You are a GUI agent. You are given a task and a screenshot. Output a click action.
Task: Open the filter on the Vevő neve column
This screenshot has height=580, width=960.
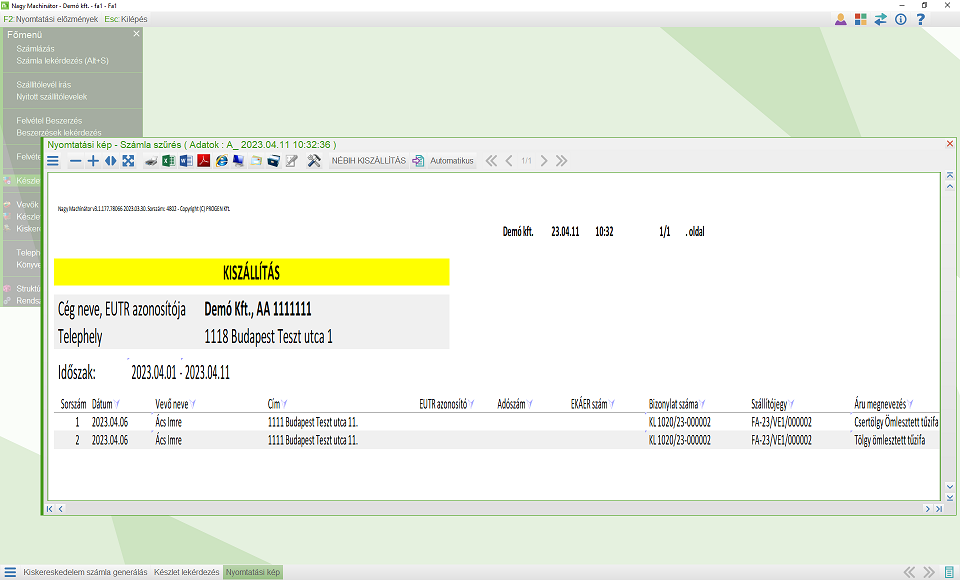click(193, 404)
